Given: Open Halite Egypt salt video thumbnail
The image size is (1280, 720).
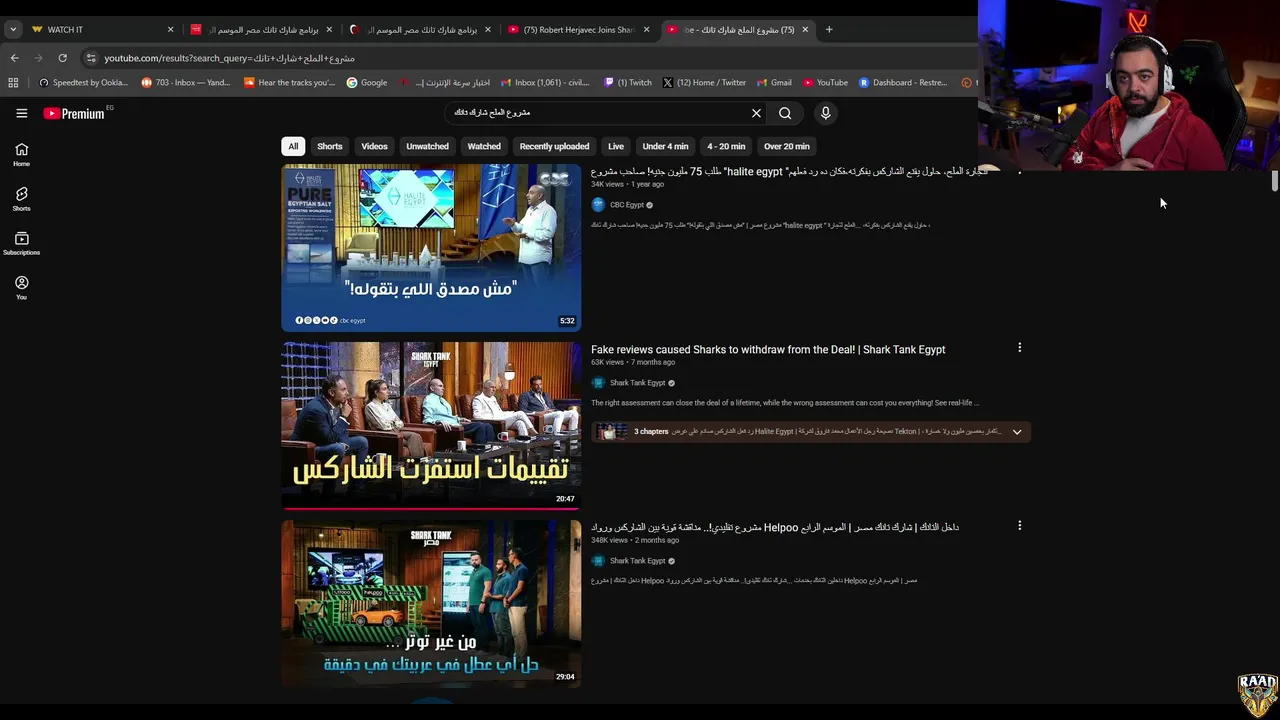Looking at the screenshot, I should tap(431, 248).
